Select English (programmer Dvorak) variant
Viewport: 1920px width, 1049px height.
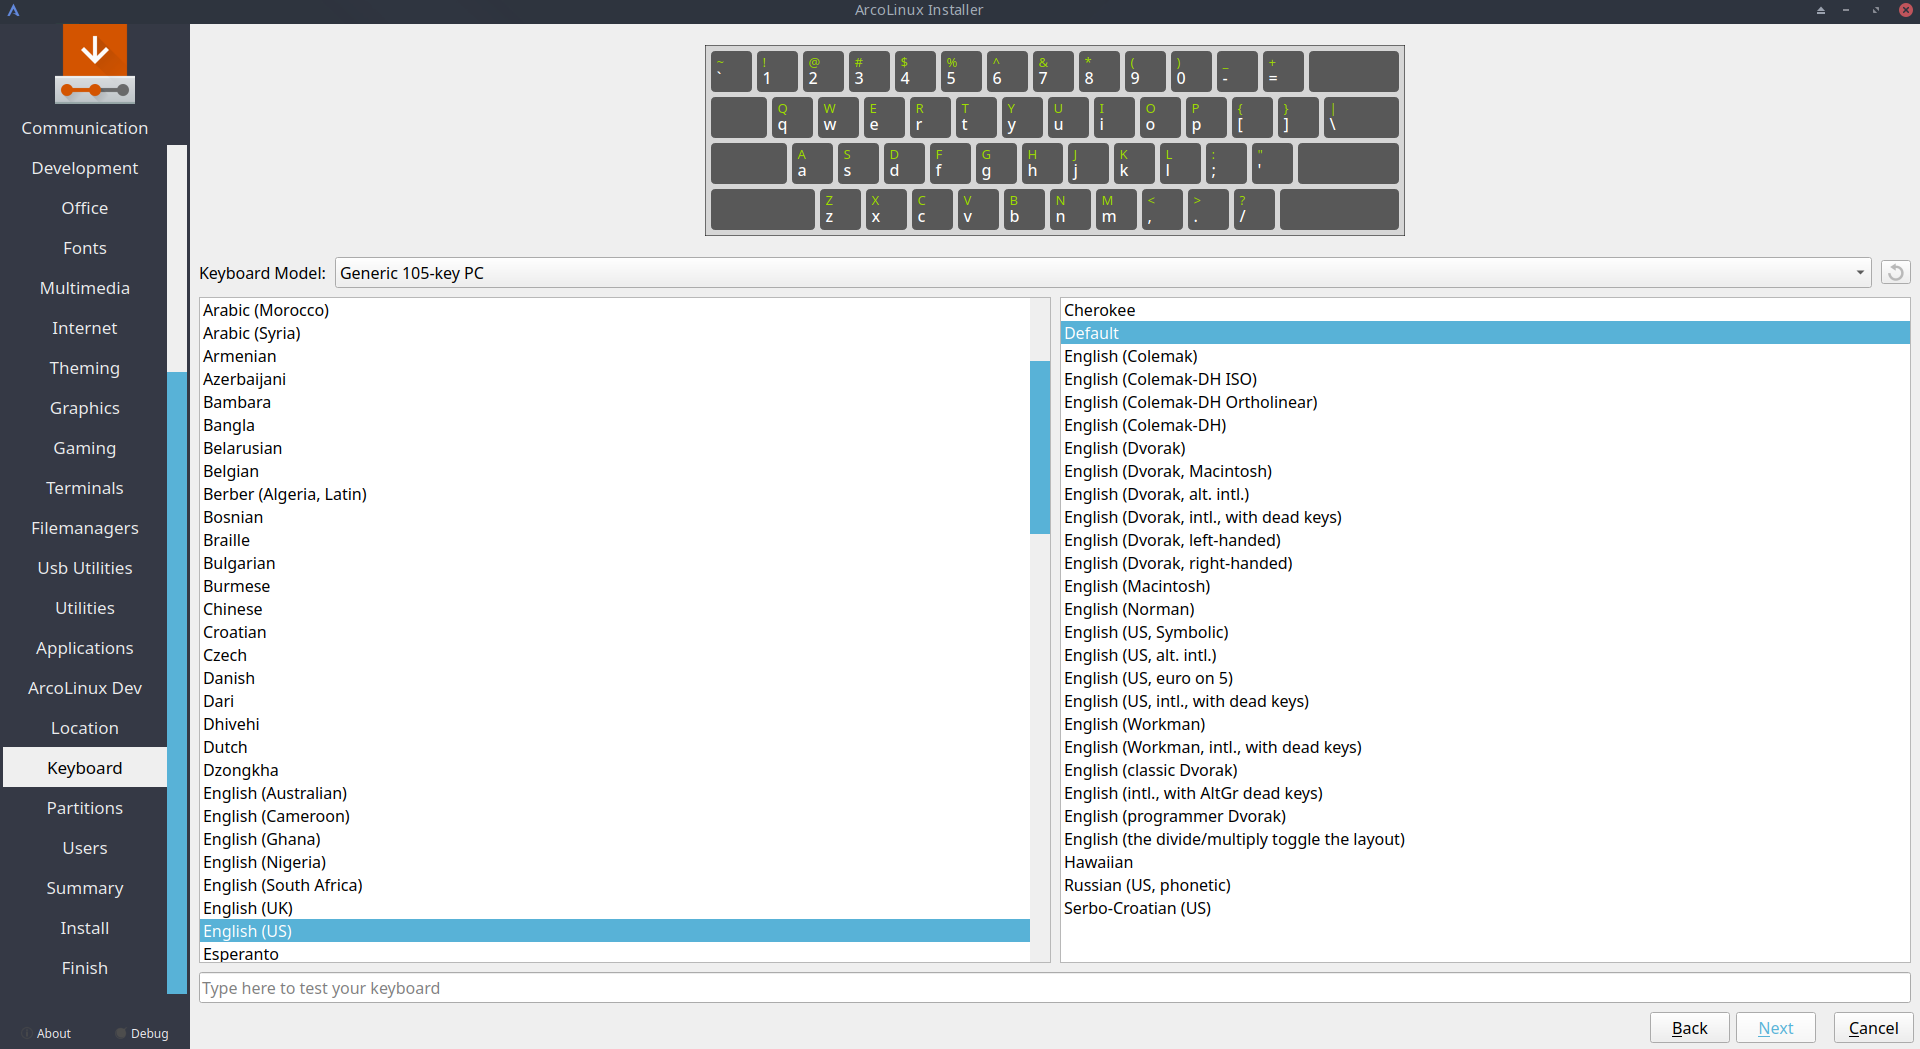pos(1485,816)
